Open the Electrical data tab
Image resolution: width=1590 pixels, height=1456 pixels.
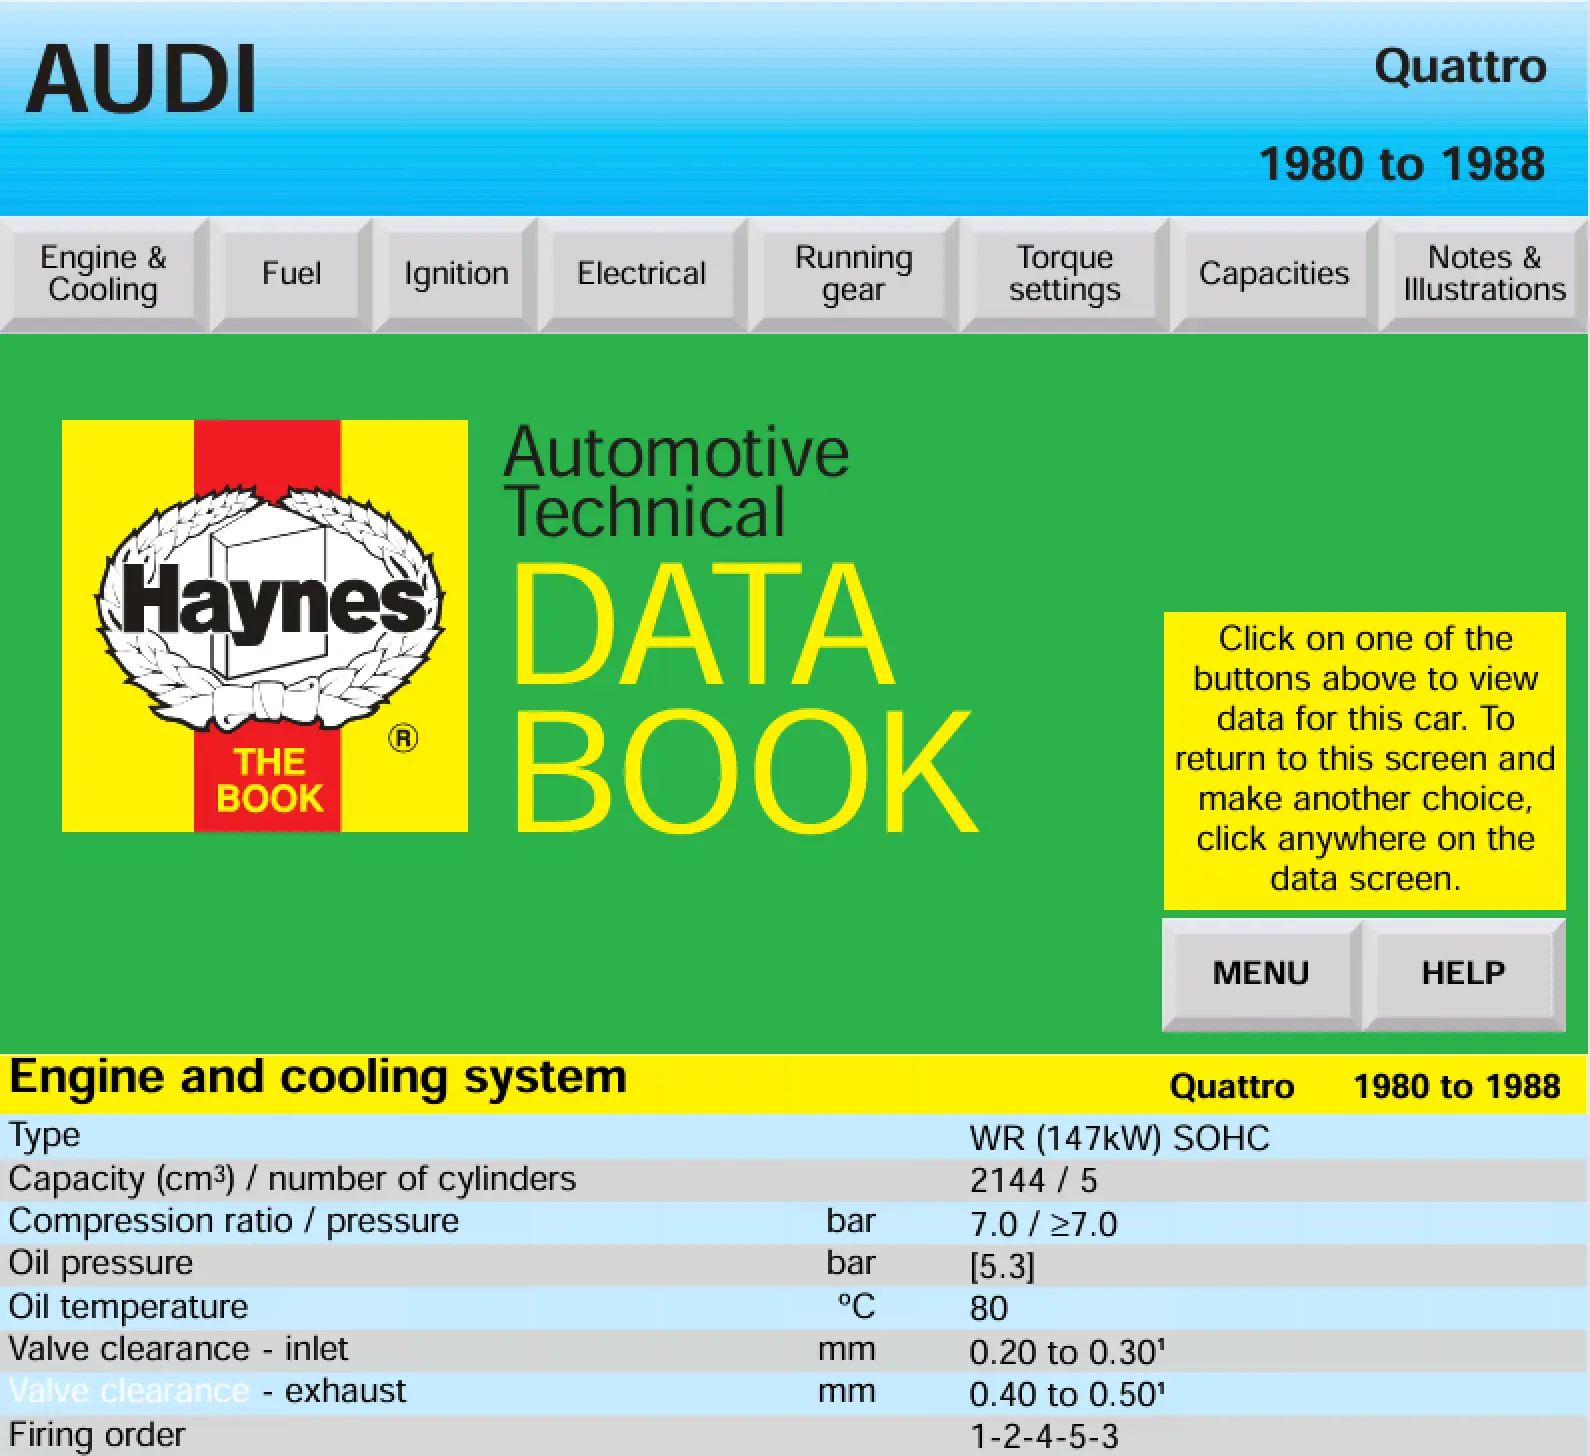642,274
